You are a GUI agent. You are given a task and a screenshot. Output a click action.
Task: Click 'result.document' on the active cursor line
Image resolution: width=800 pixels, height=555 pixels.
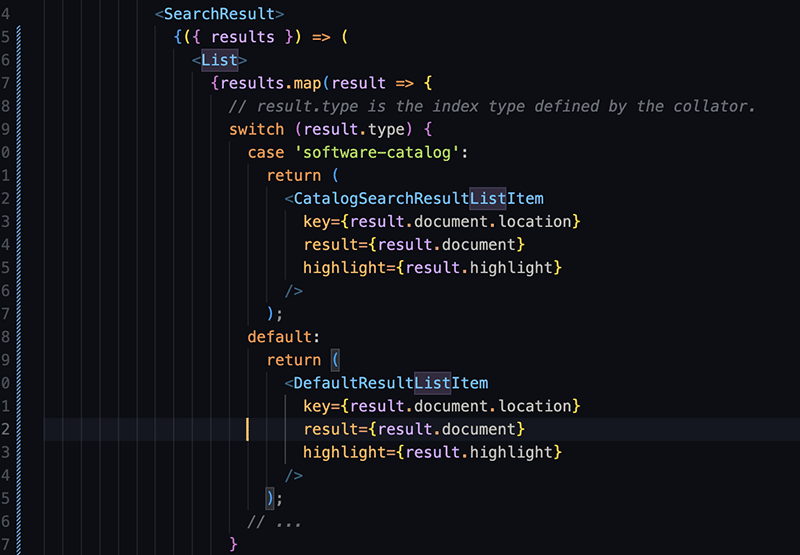[x=447, y=429]
